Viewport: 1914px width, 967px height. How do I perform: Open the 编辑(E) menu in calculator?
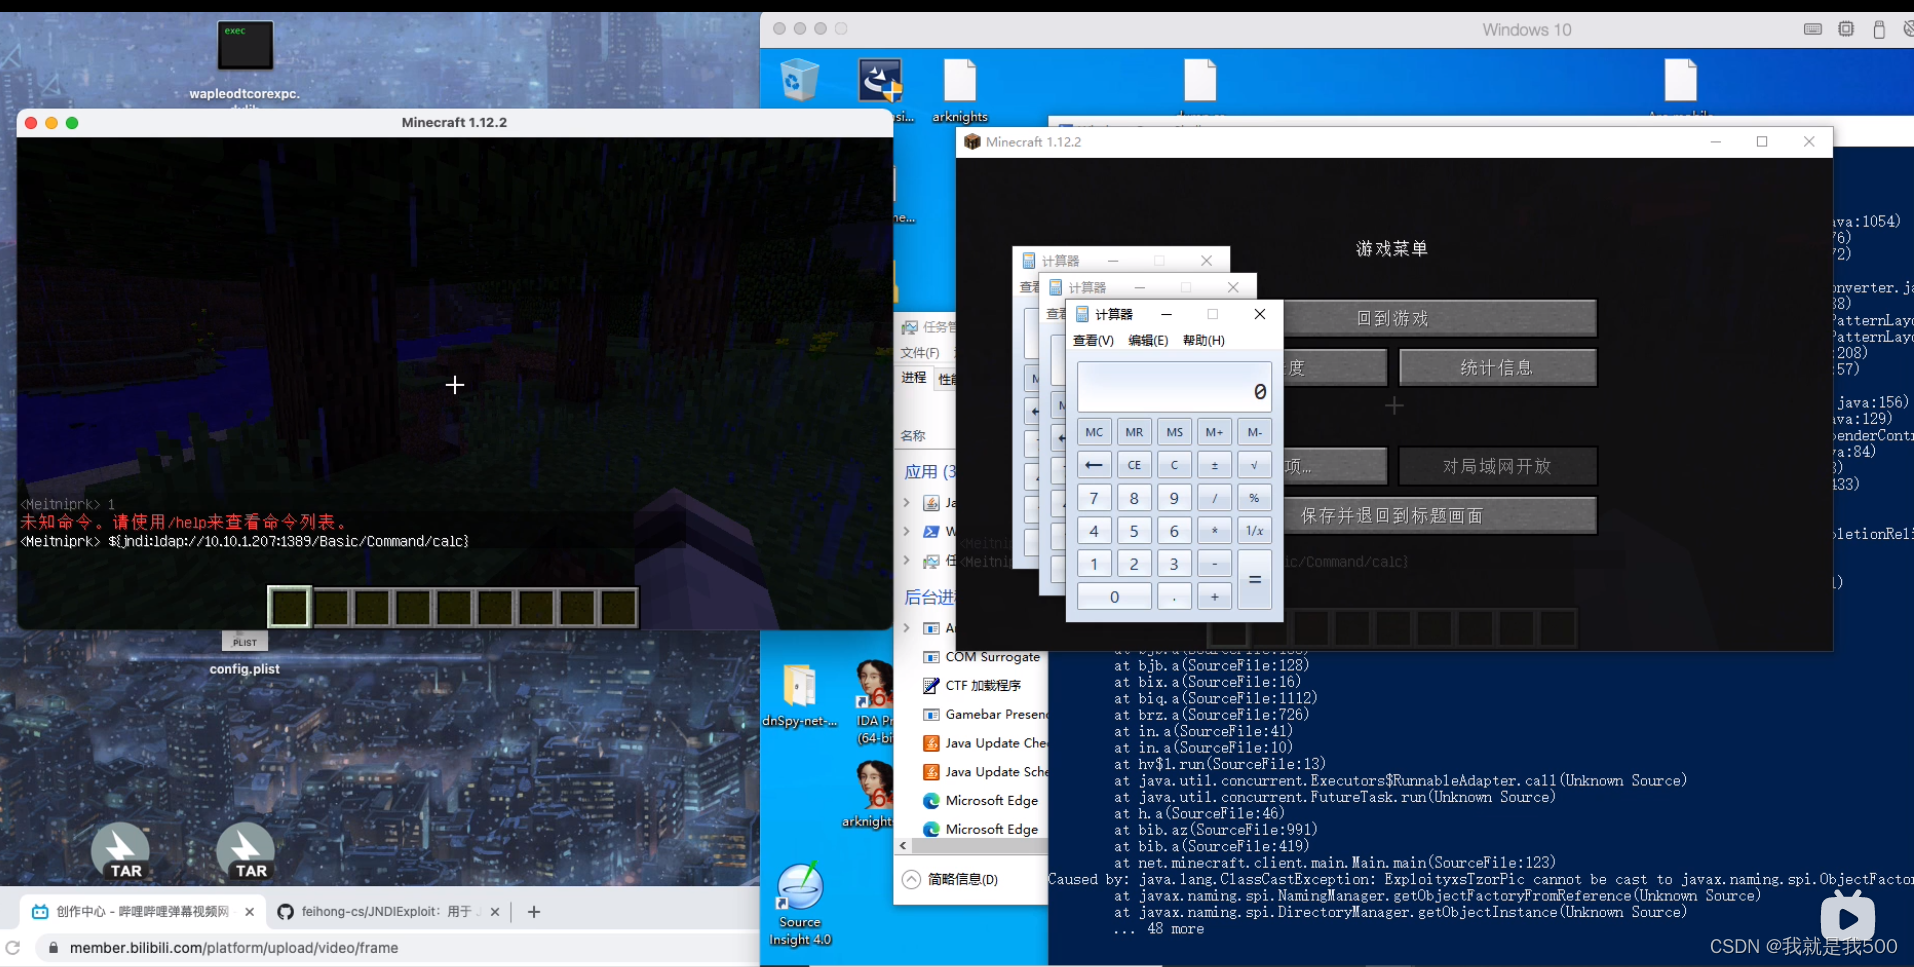pyautogui.click(x=1148, y=341)
